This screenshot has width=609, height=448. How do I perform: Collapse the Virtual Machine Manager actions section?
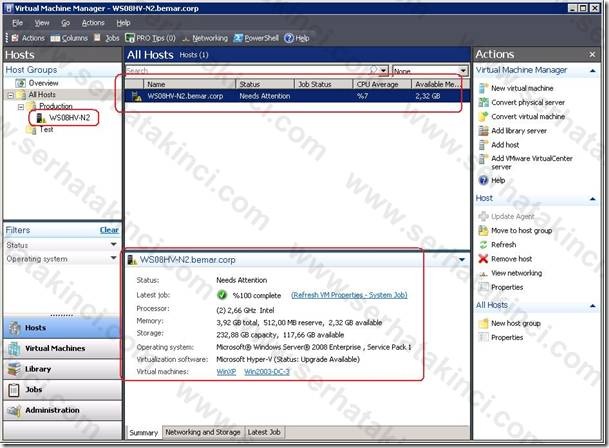[x=593, y=71]
